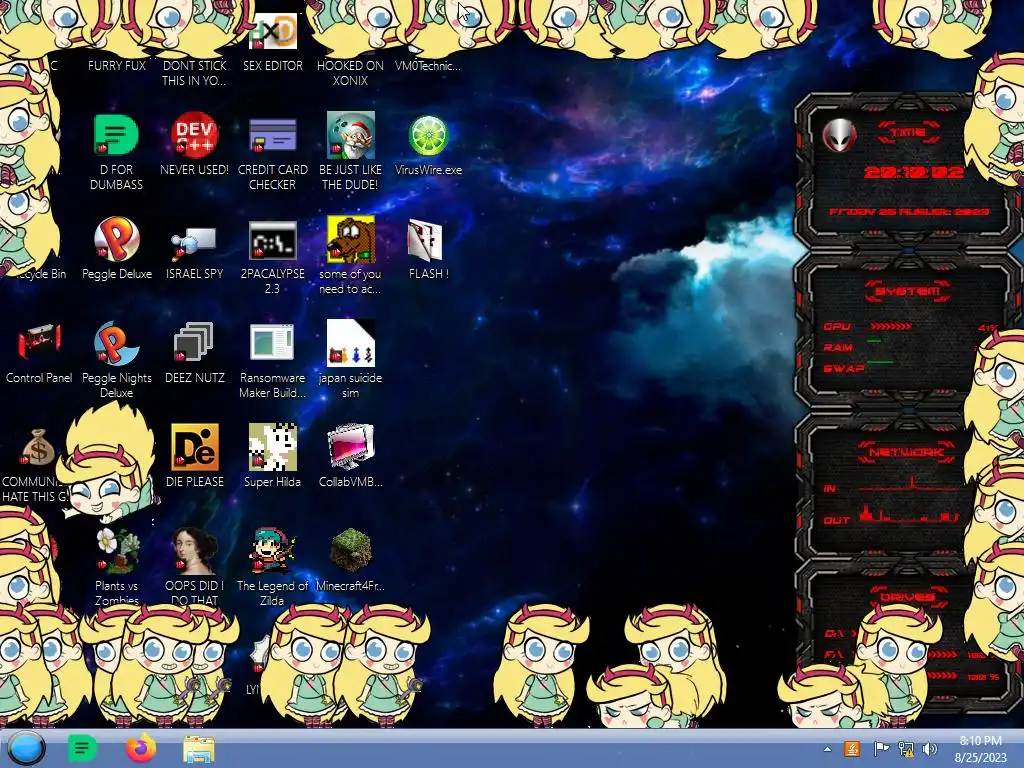Image resolution: width=1024 pixels, height=768 pixels.
Task: Click the Windows Start orb
Action: click(27, 748)
